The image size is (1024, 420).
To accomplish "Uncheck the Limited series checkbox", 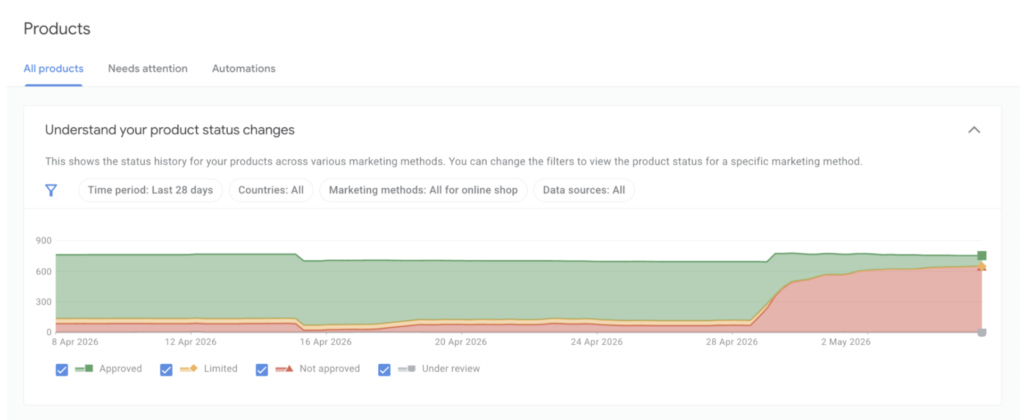I will click(167, 370).
